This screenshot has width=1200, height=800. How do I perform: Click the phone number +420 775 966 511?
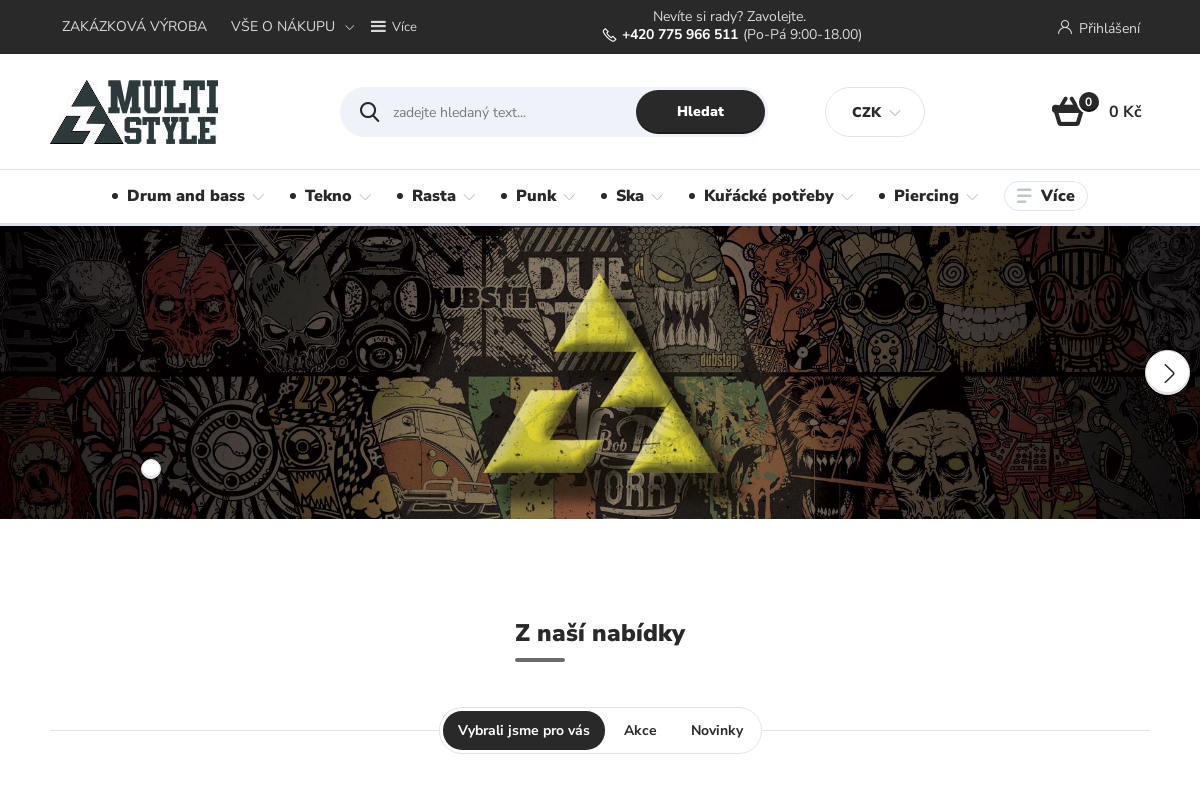[680, 35]
